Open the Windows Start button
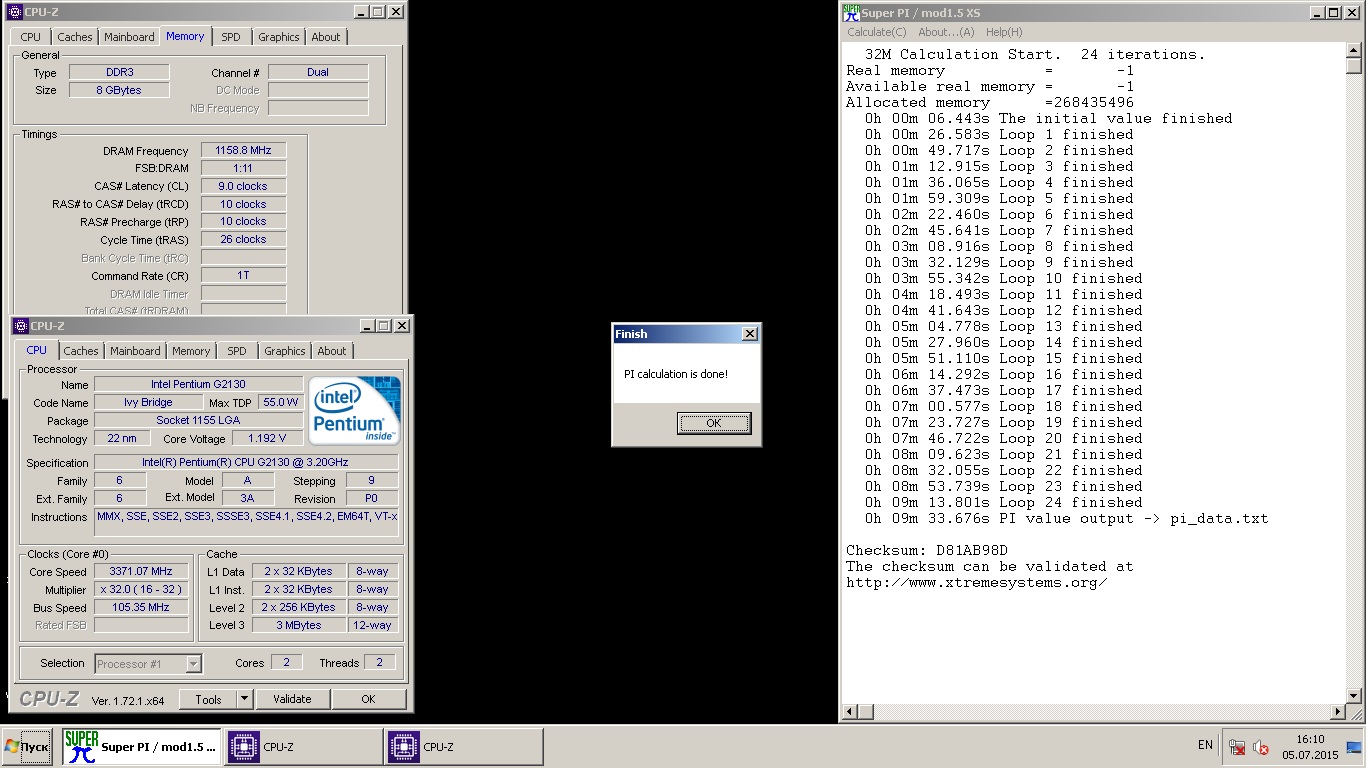The height and width of the screenshot is (768, 1366). 27,747
